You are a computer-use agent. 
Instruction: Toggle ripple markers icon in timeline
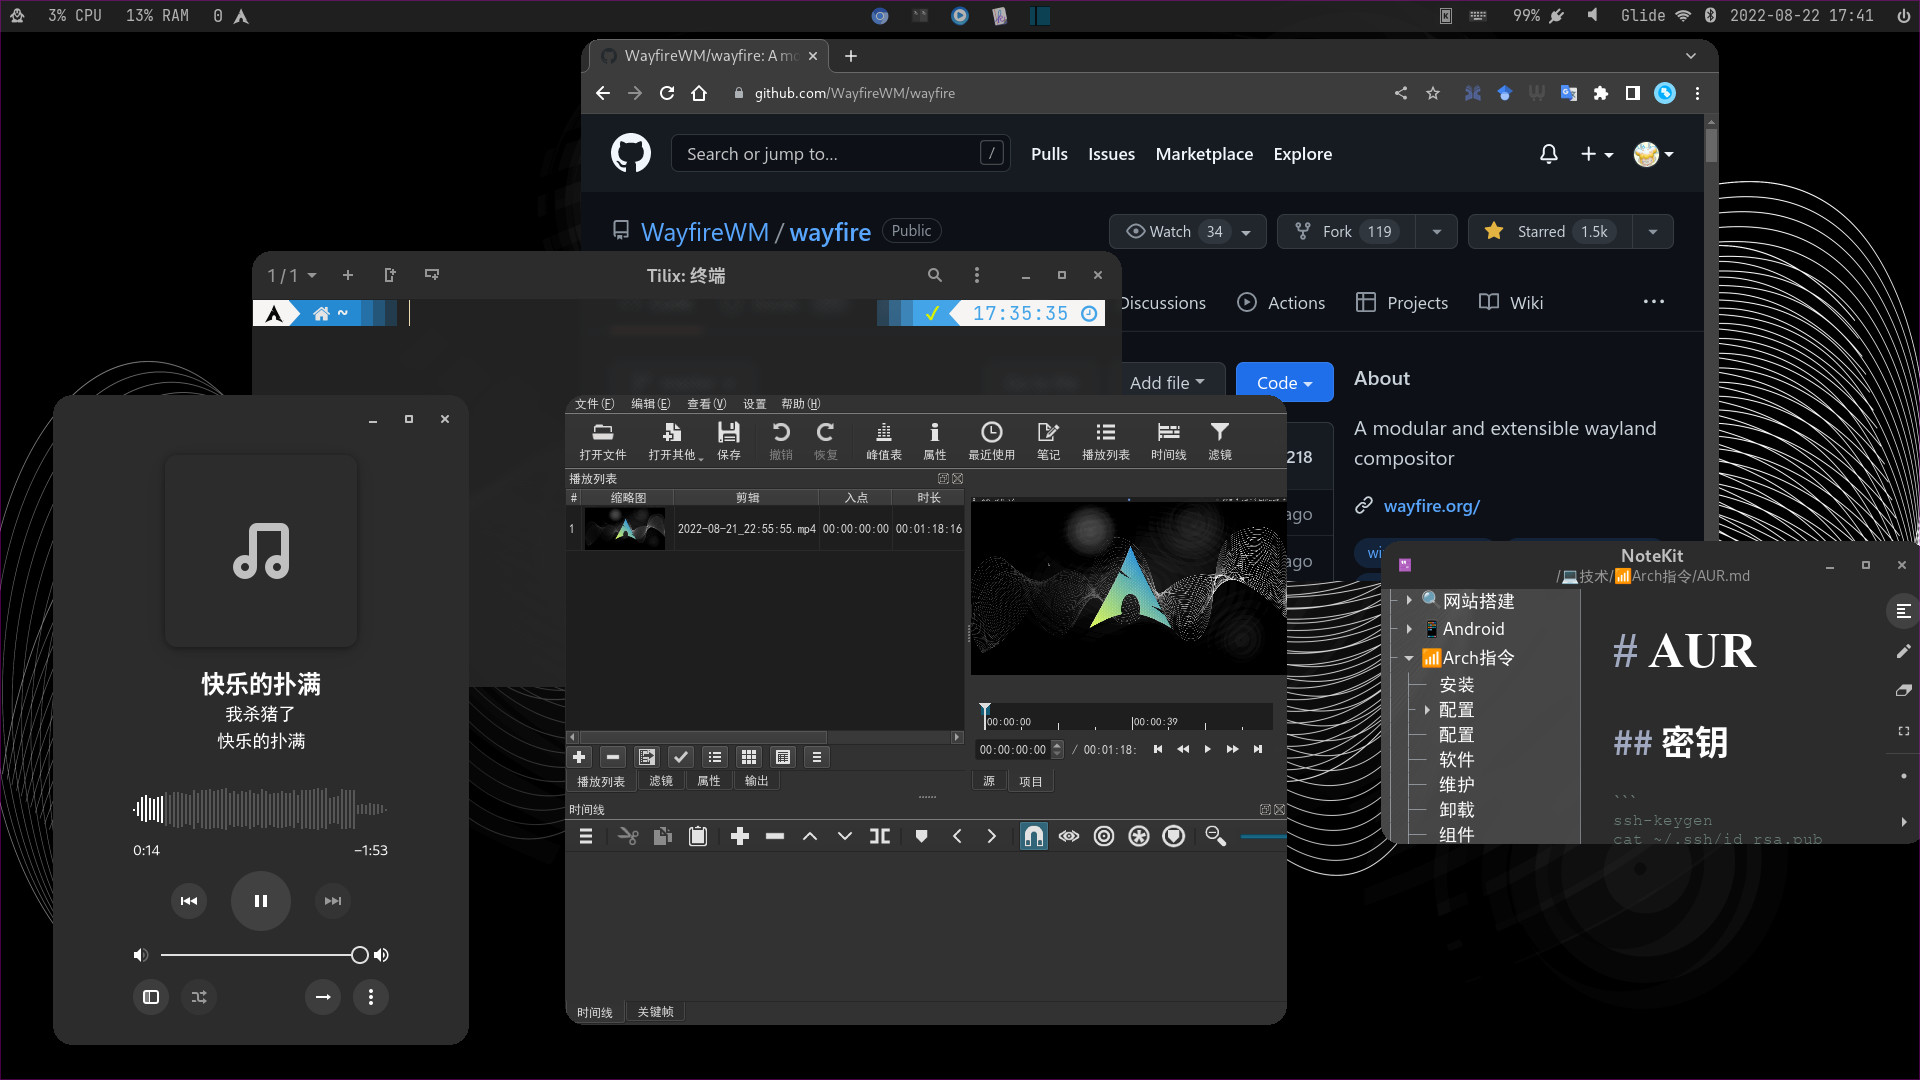[1174, 836]
